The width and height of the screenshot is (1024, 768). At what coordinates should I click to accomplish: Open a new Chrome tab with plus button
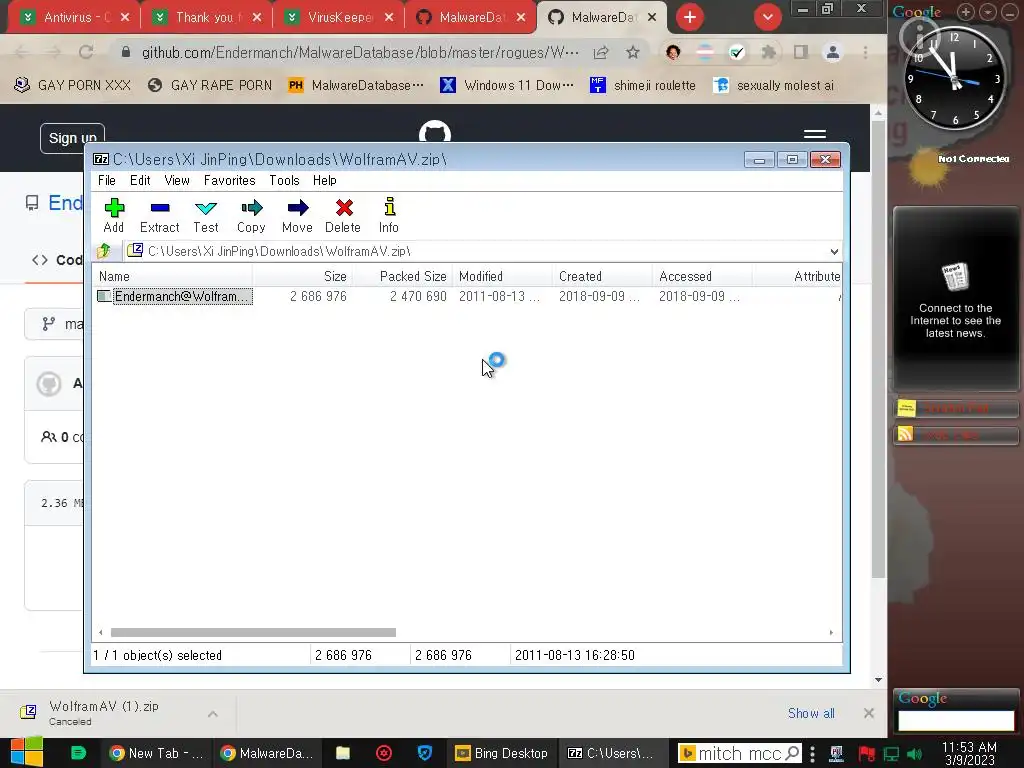pos(690,17)
